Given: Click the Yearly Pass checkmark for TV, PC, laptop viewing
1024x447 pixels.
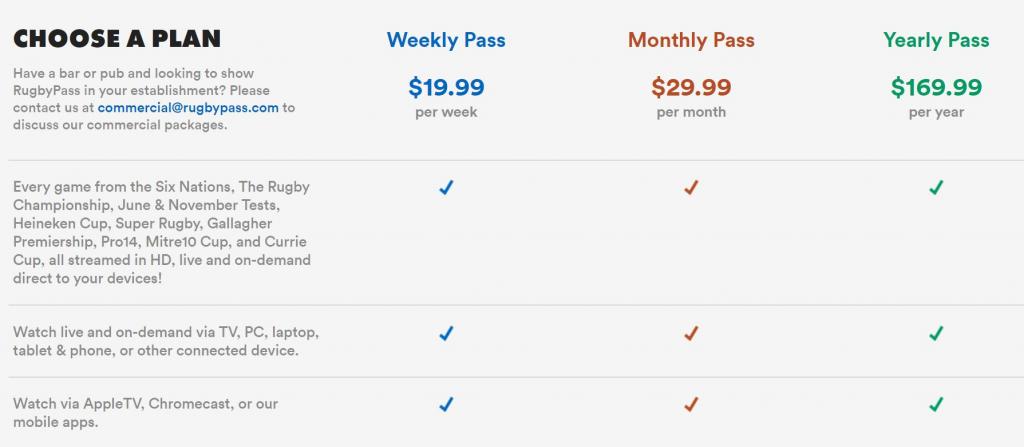Looking at the screenshot, I should click(936, 334).
